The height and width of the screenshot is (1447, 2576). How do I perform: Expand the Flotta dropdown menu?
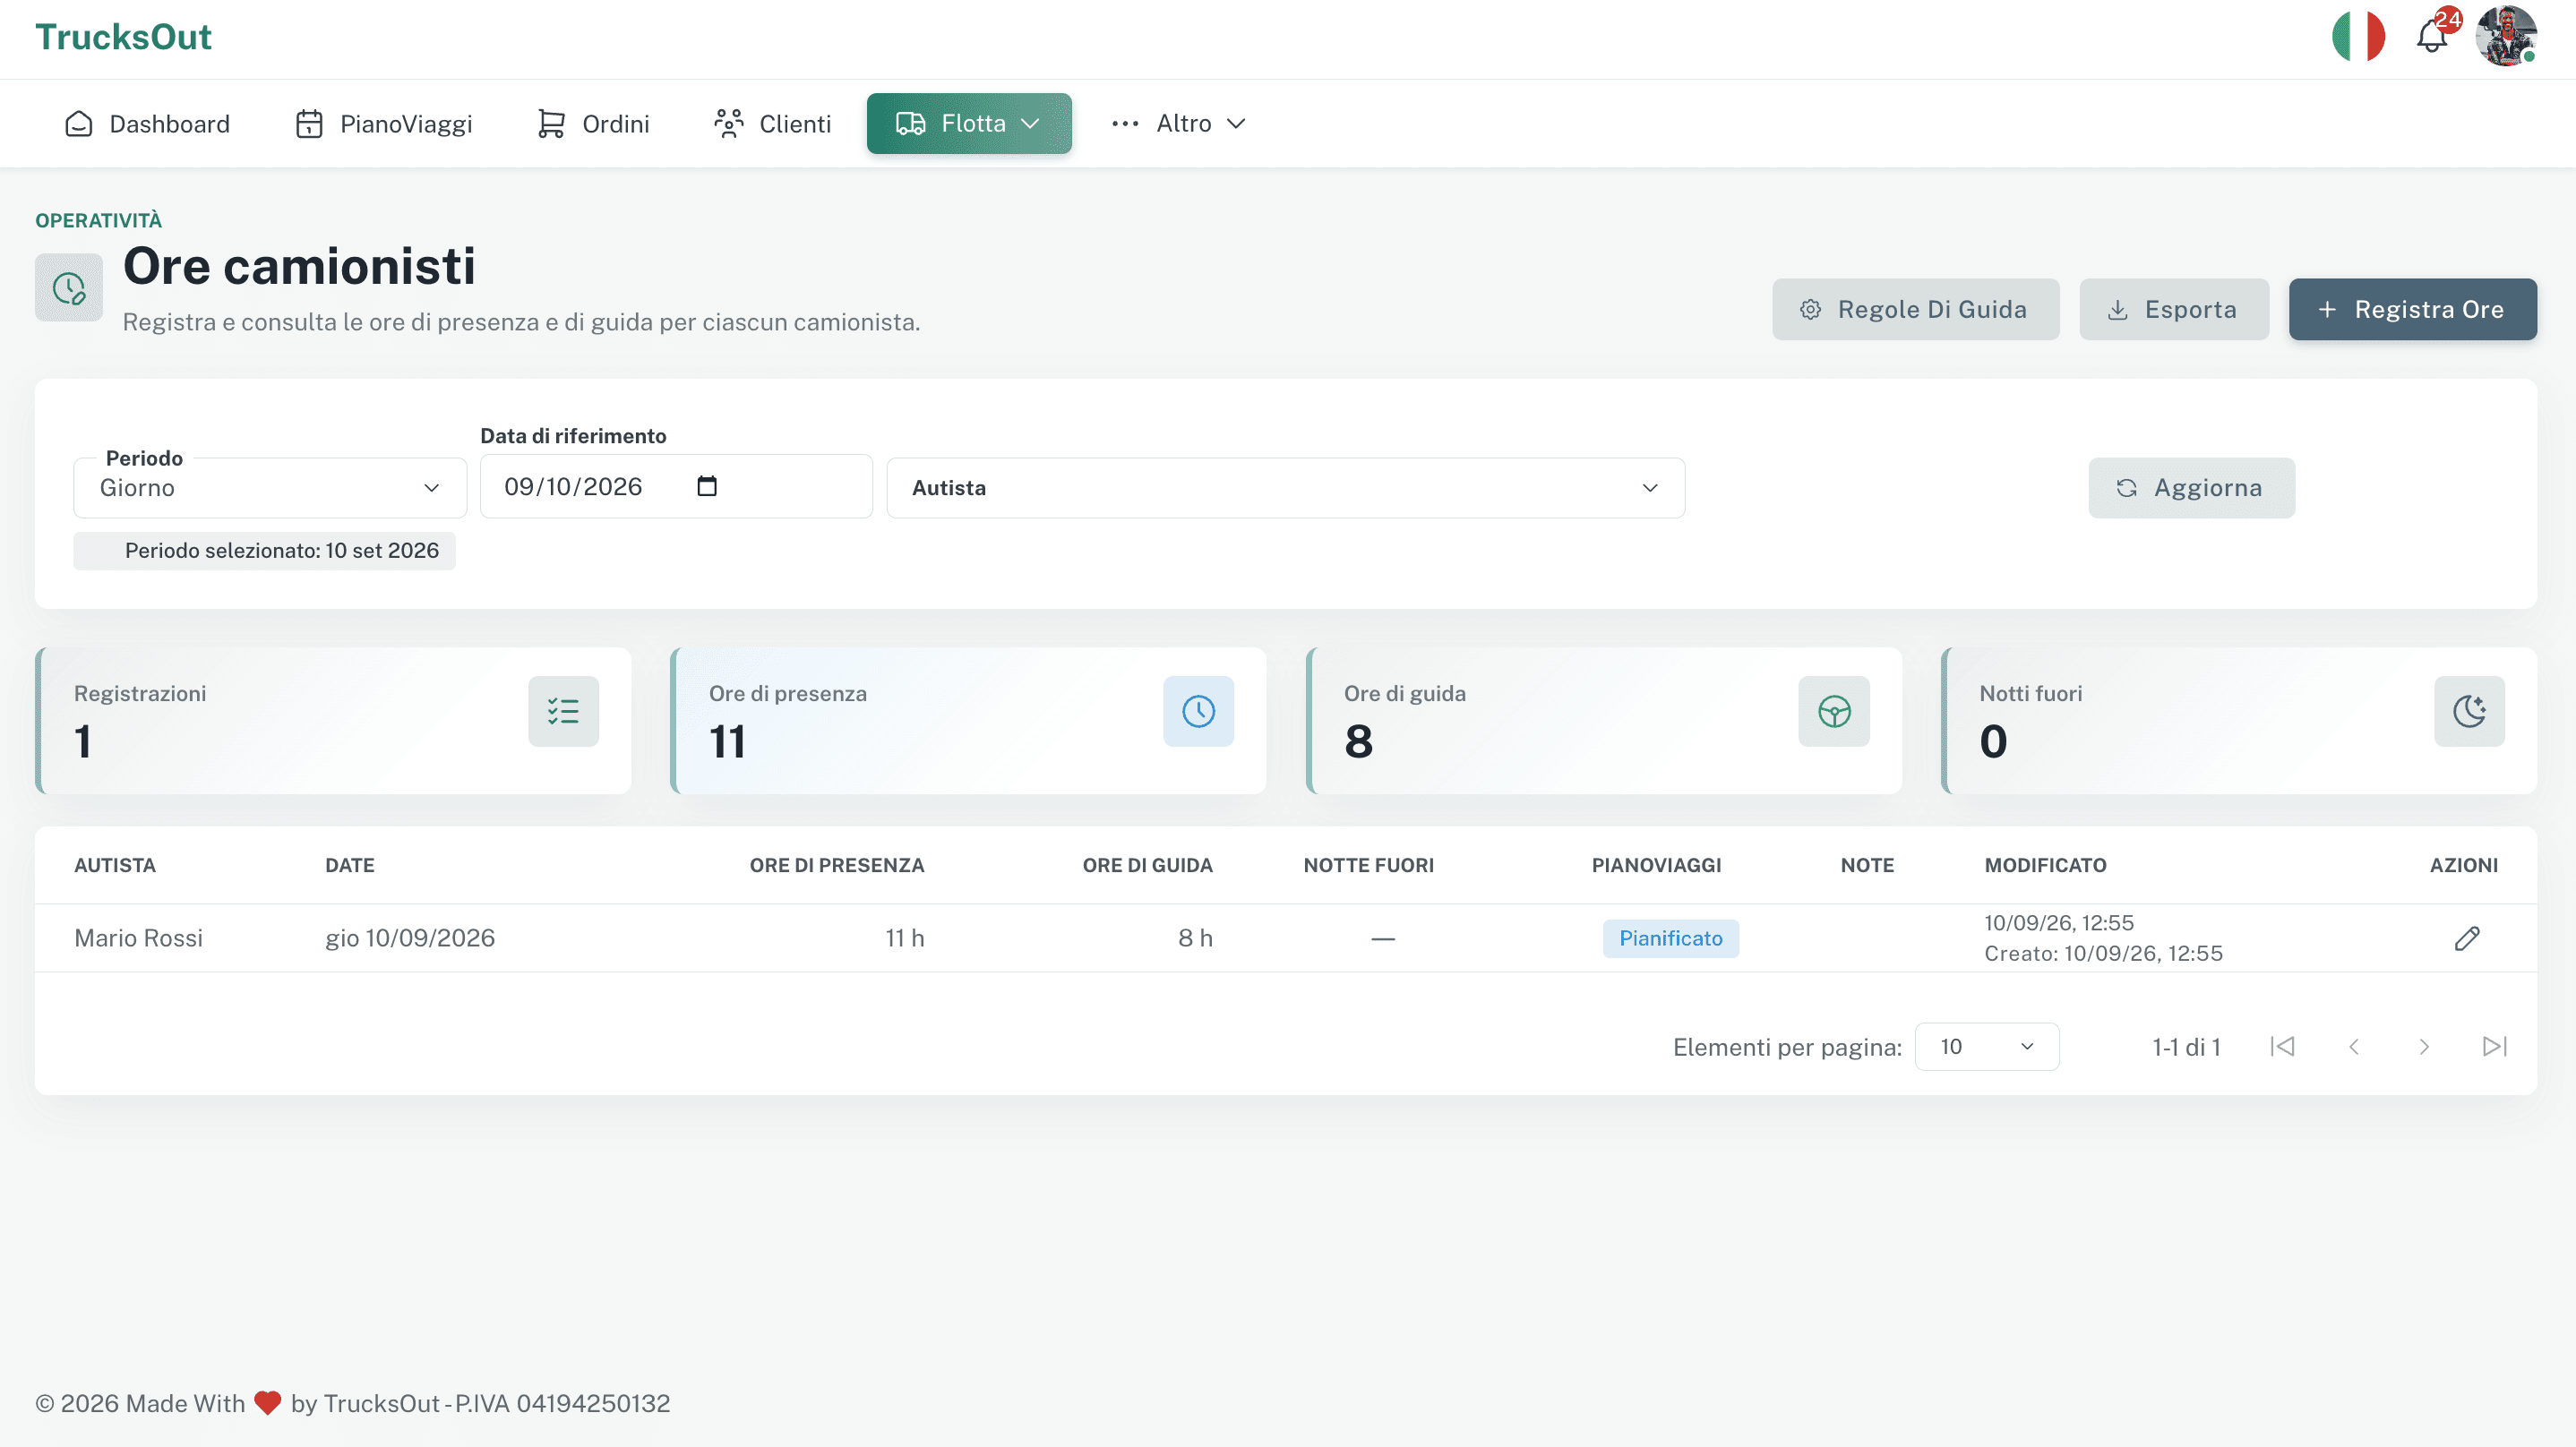pyautogui.click(x=969, y=124)
